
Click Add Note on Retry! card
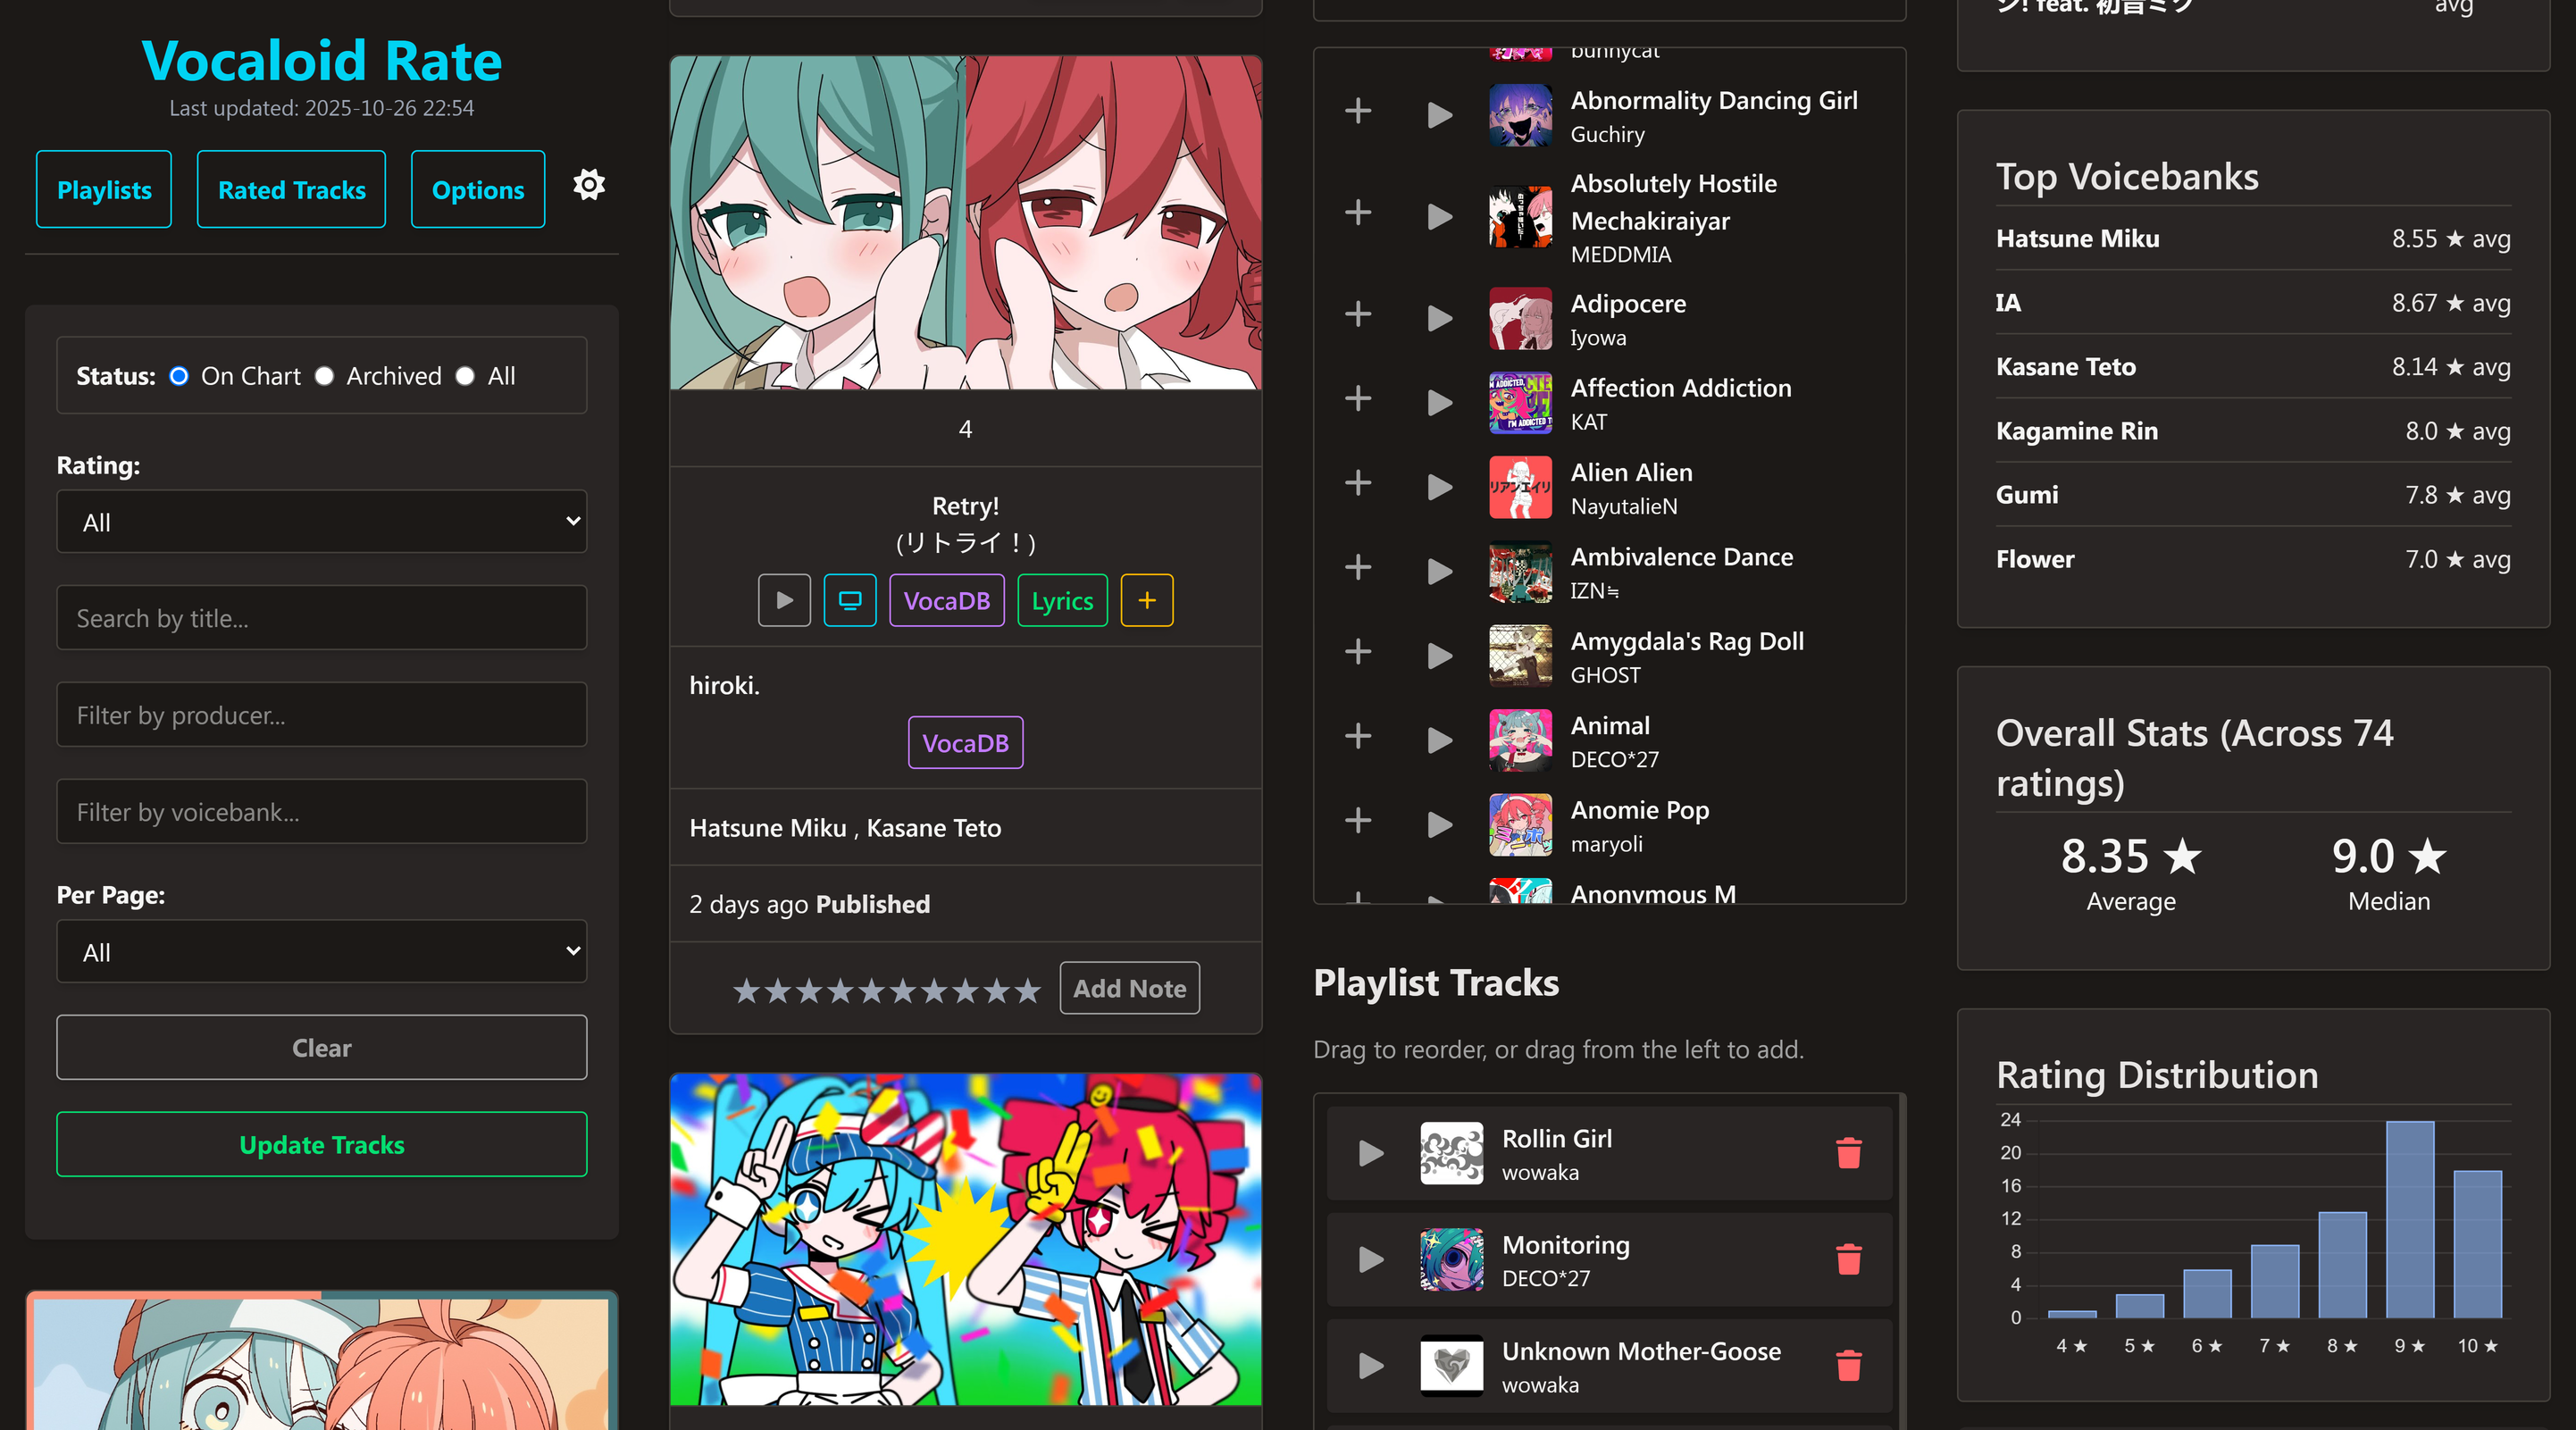point(1129,988)
